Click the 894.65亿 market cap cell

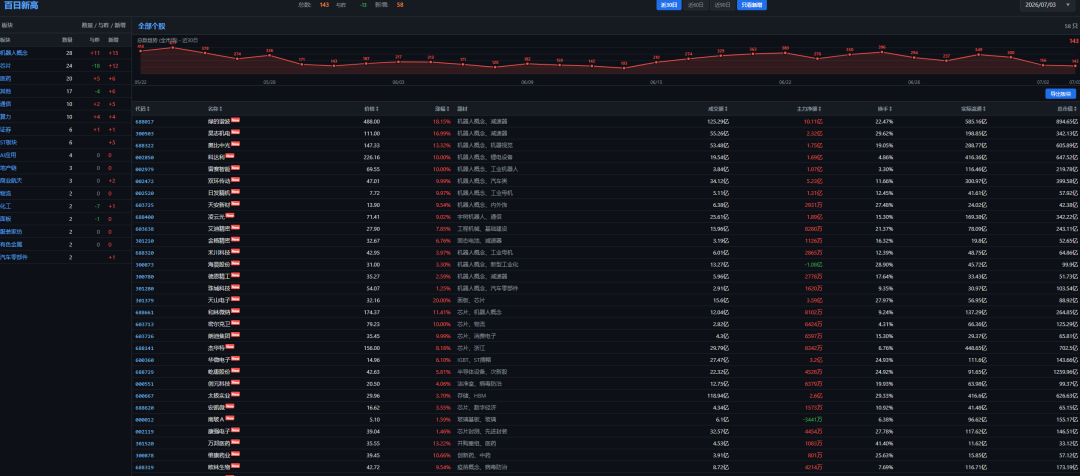tap(1068, 121)
